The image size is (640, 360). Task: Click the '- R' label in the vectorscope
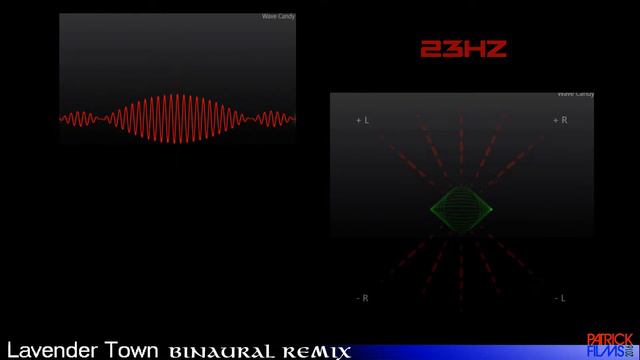pos(362,298)
